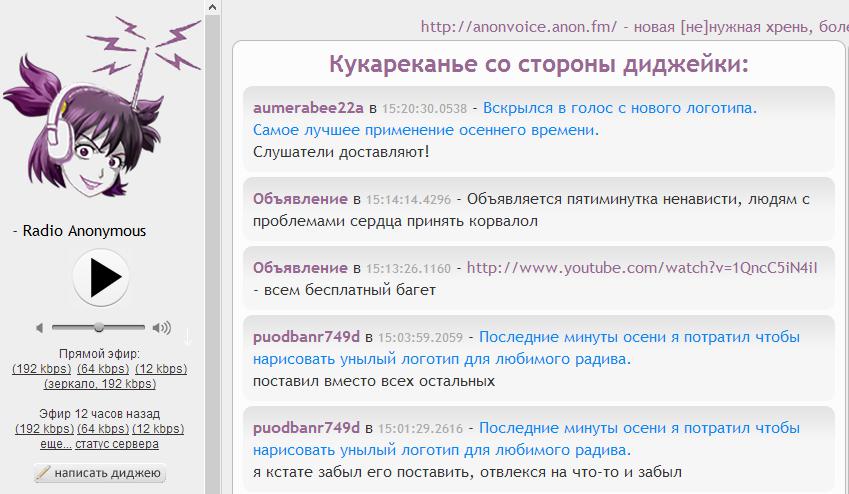Click username puodbanr749d at 15:01:29

pyautogui.click(x=306, y=428)
